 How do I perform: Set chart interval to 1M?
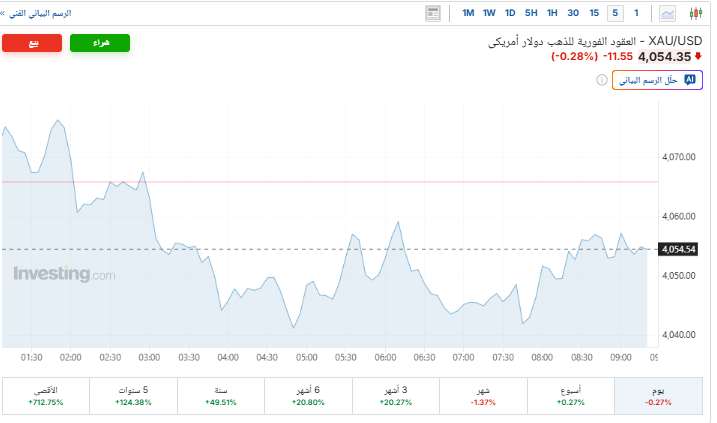click(x=467, y=13)
